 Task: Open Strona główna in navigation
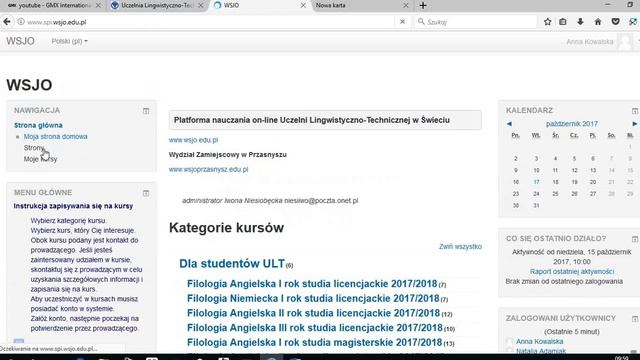click(38, 125)
